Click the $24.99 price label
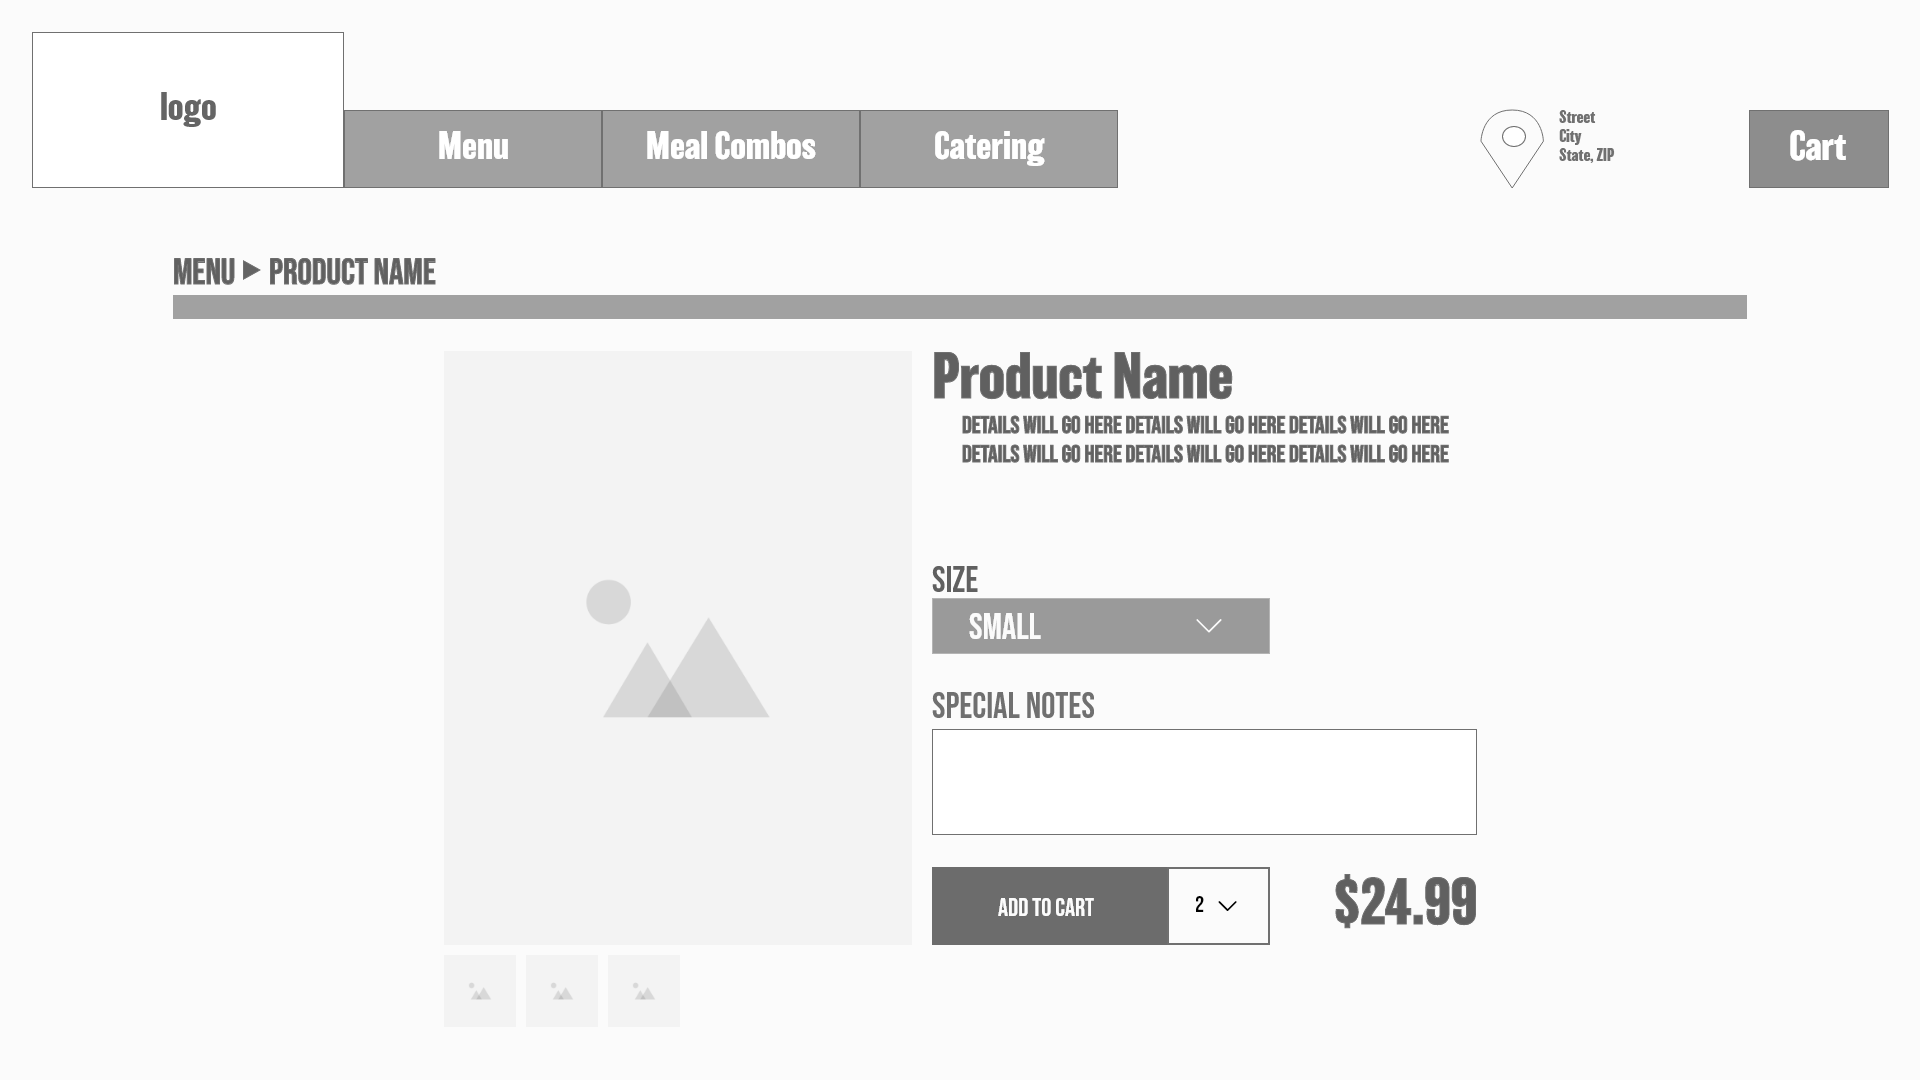 coord(1405,902)
